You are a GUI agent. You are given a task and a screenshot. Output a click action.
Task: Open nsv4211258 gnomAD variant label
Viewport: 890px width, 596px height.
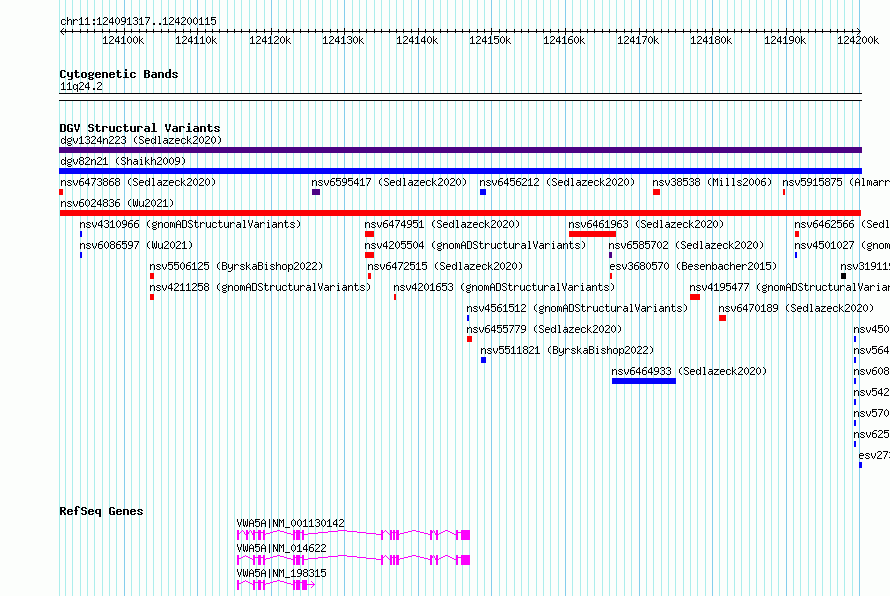(260, 287)
